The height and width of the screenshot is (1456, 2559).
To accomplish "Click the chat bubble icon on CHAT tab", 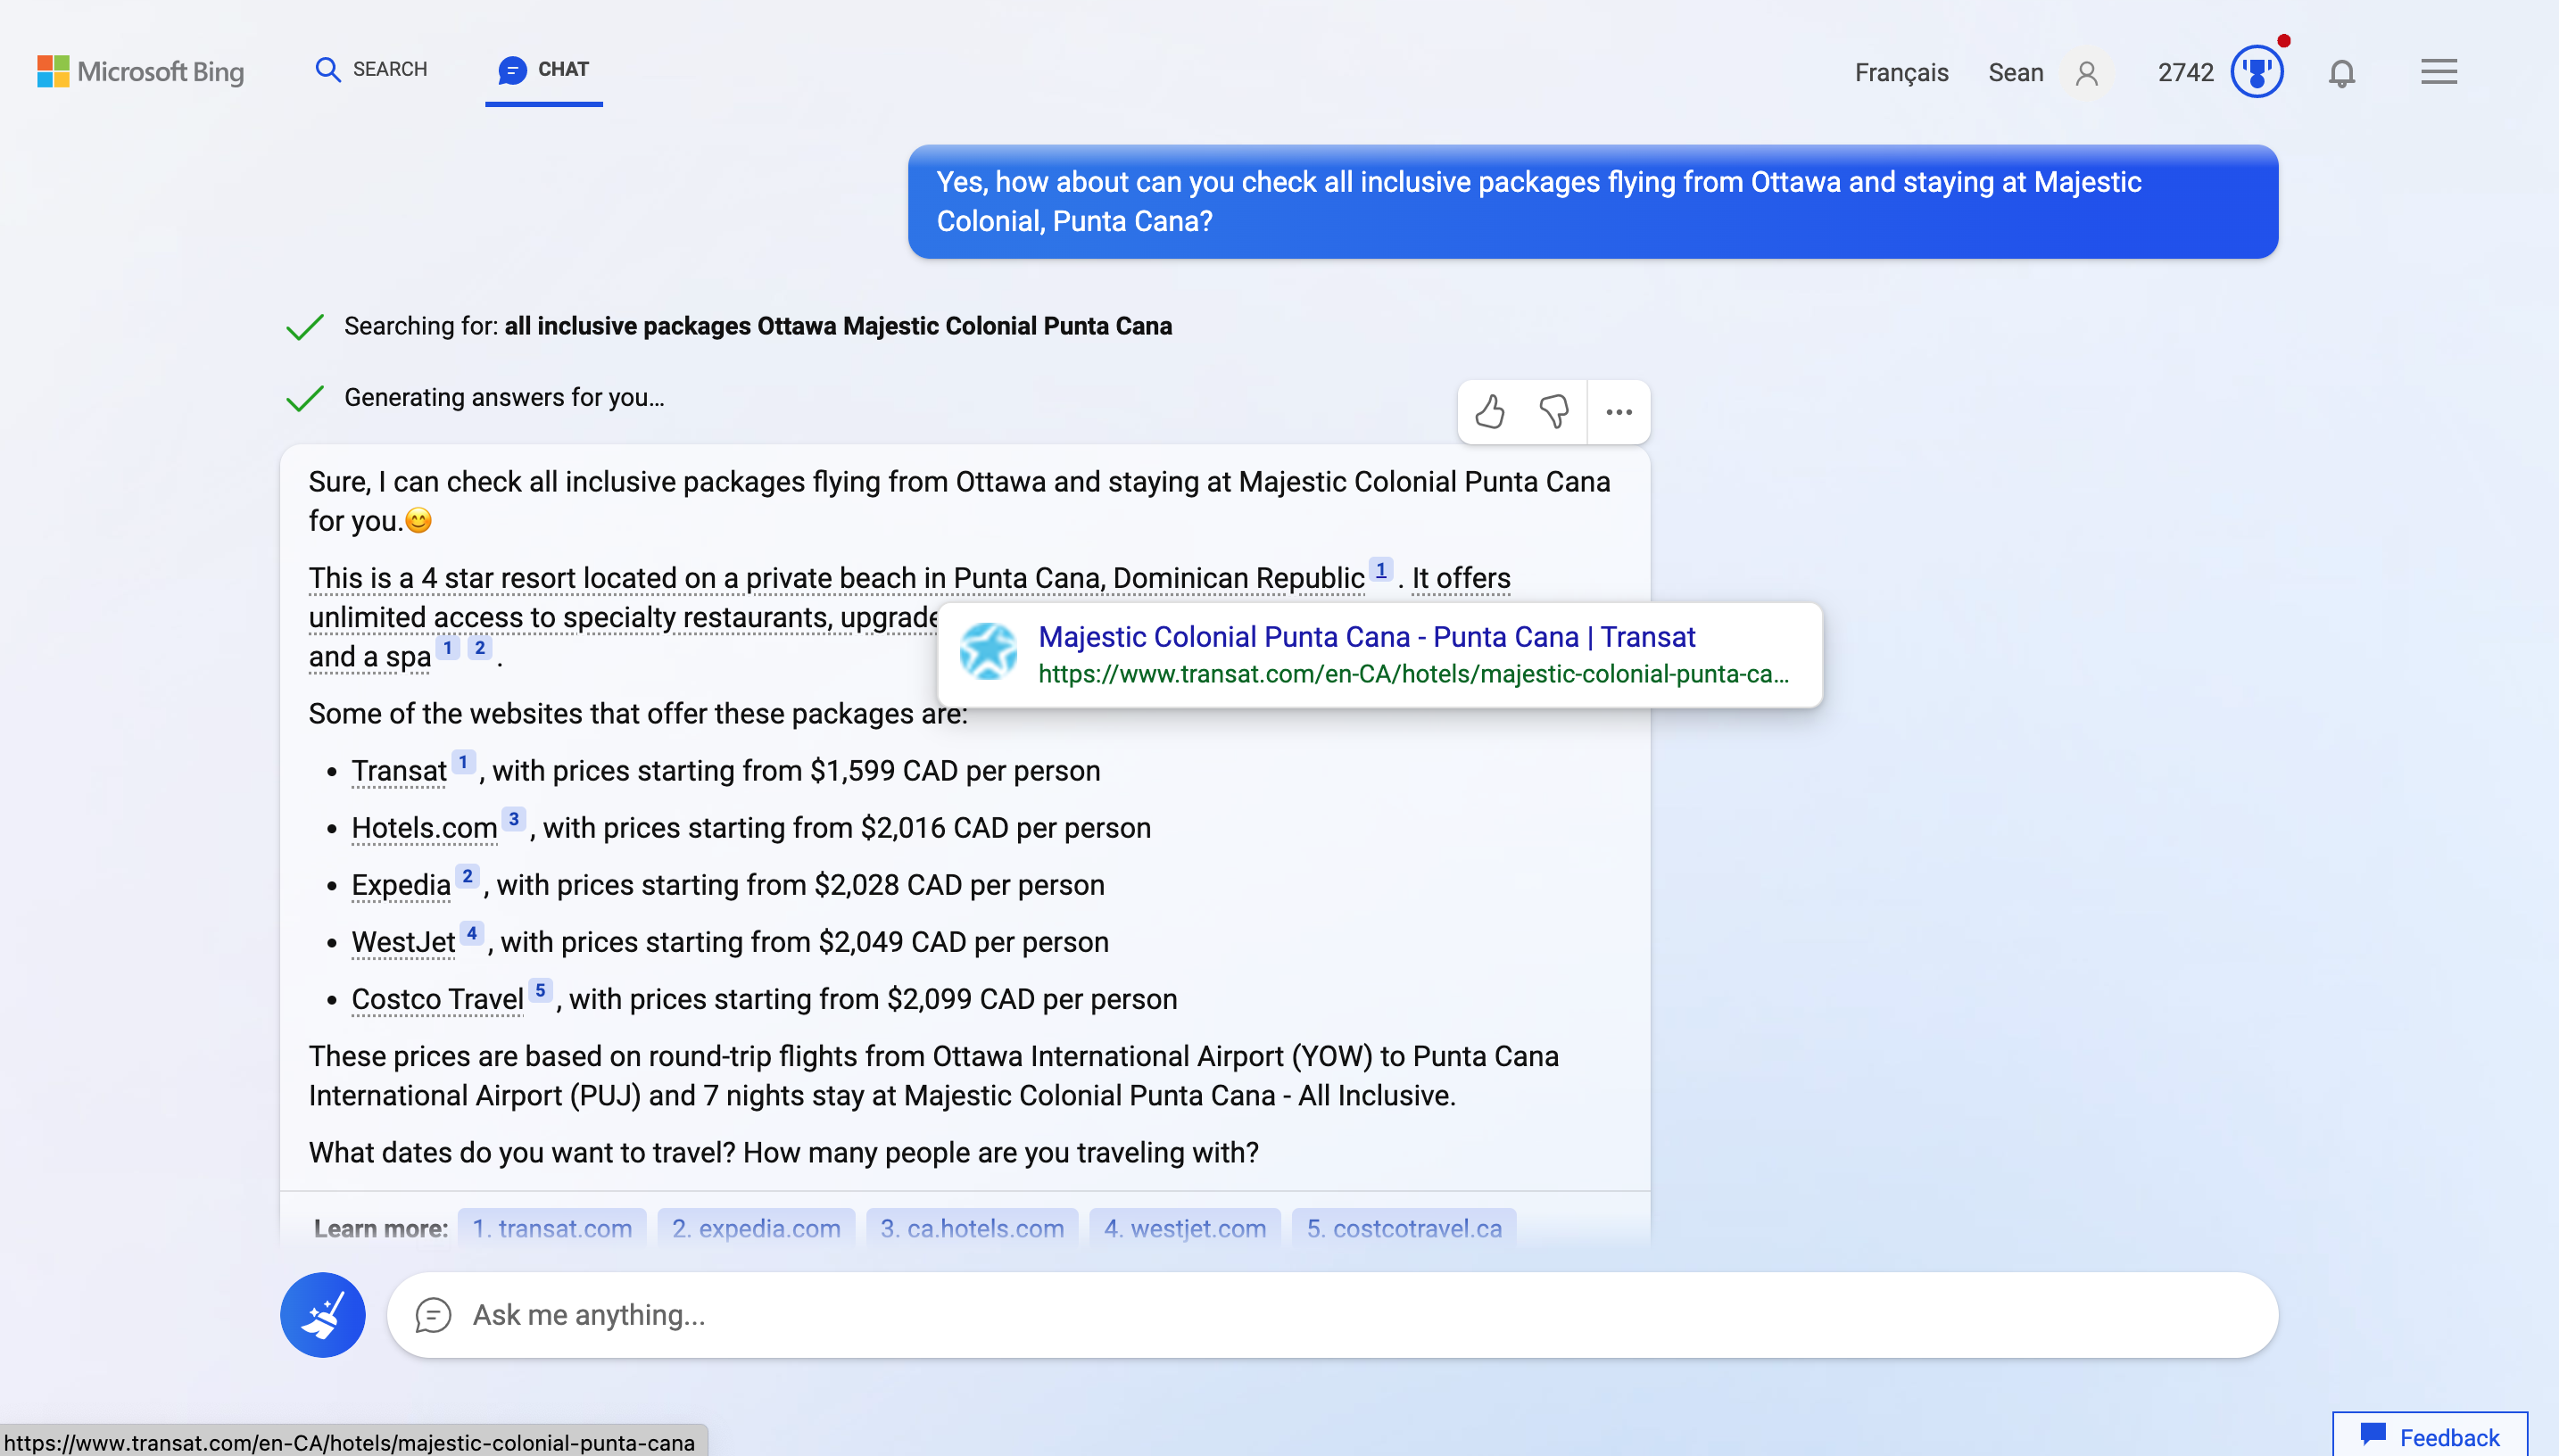I will [x=512, y=70].
